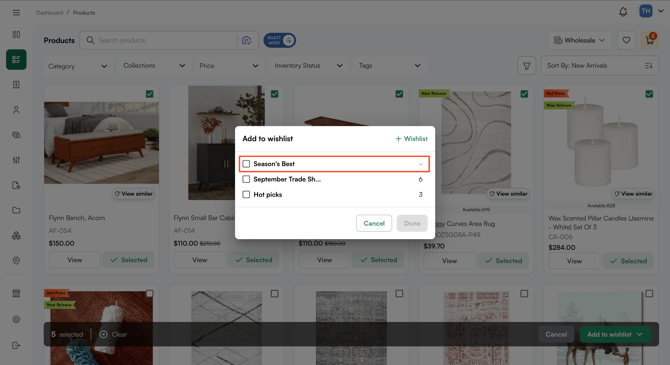Open the hamburger menu icon
This screenshot has width=670, height=365.
[16, 12]
